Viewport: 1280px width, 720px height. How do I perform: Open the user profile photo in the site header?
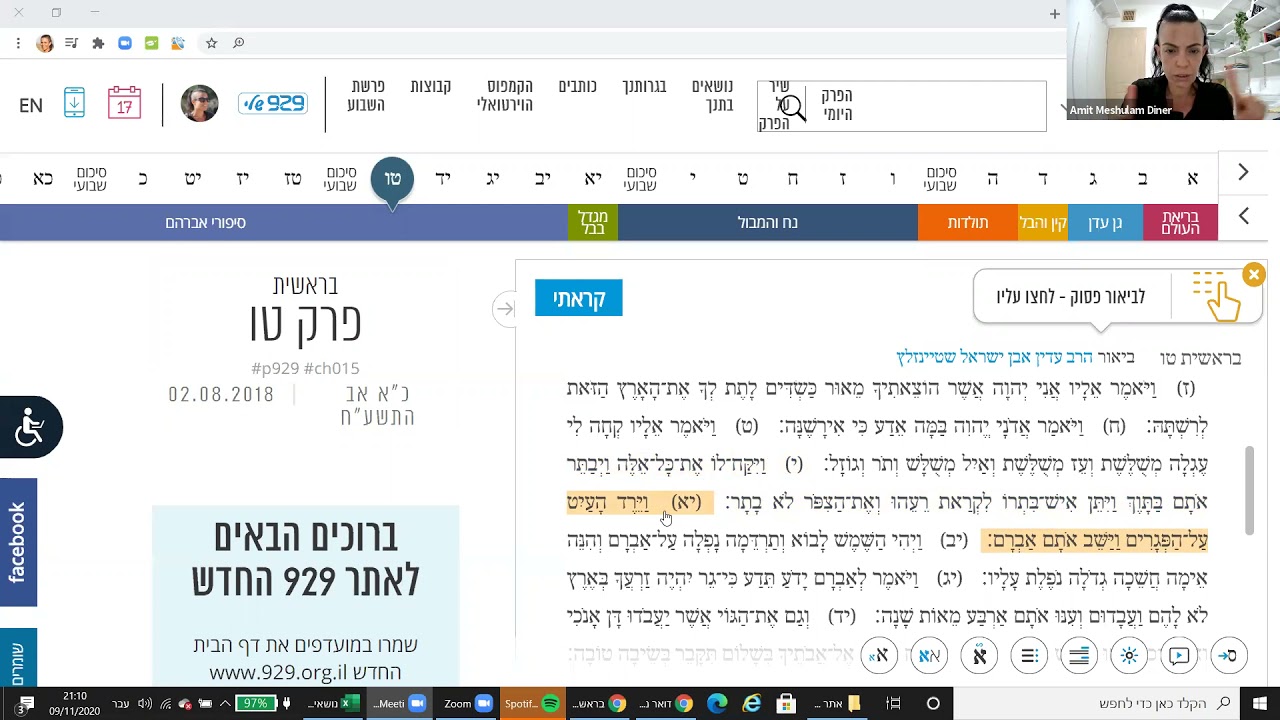(x=199, y=103)
